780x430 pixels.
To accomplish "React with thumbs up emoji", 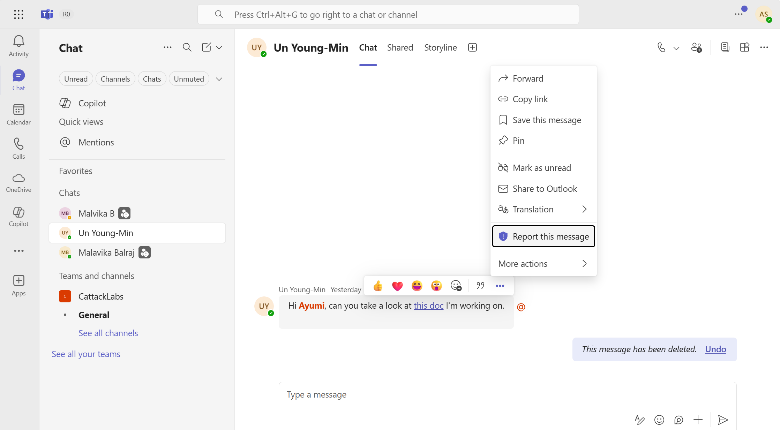I will coord(378,286).
